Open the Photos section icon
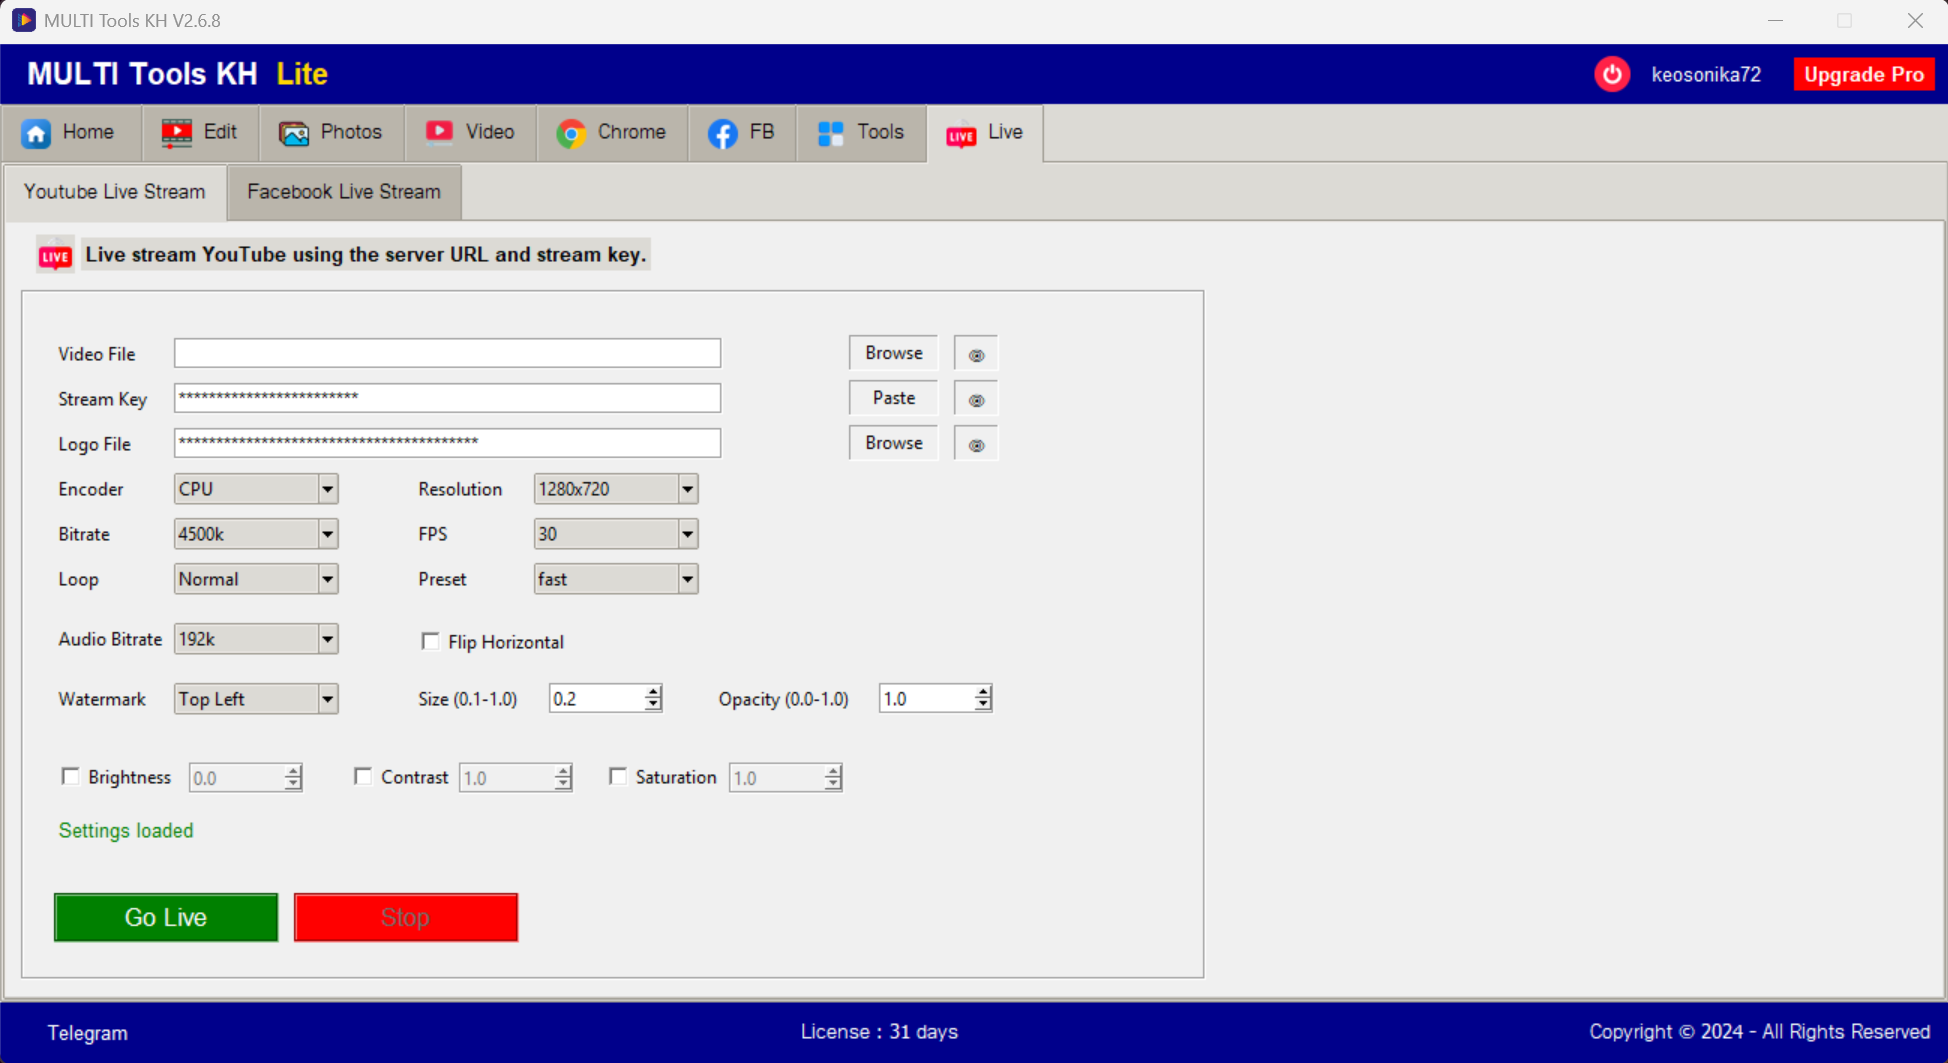The height and width of the screenshot is (1063, 1948). pos(293,132)
